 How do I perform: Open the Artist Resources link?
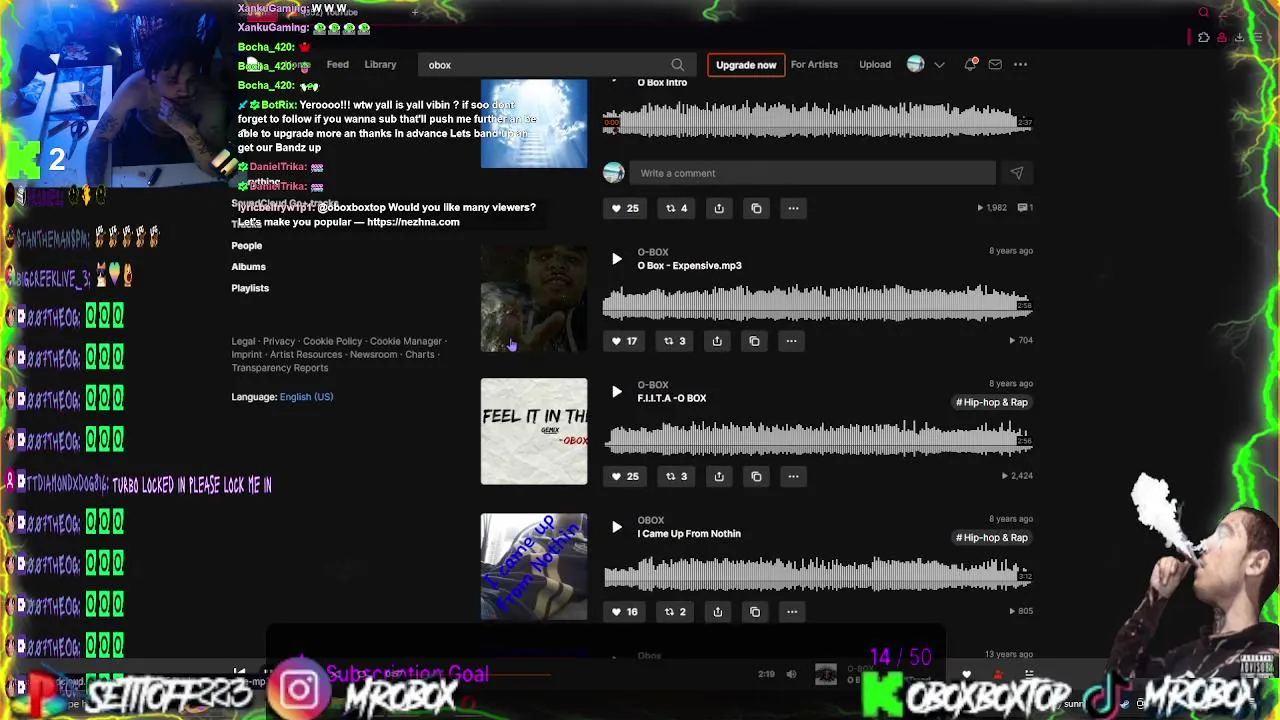click(306, 355)
